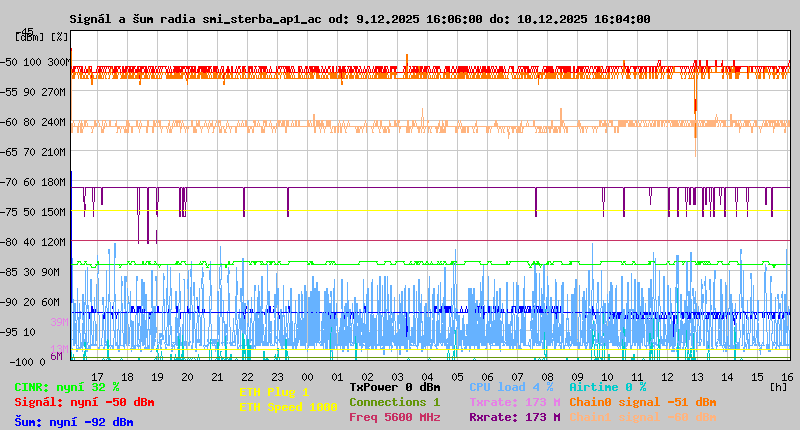The image size is (800, 430).
Task: Click the yellow 'ETH Plug 1' legend label
Action: pos(274,392)
